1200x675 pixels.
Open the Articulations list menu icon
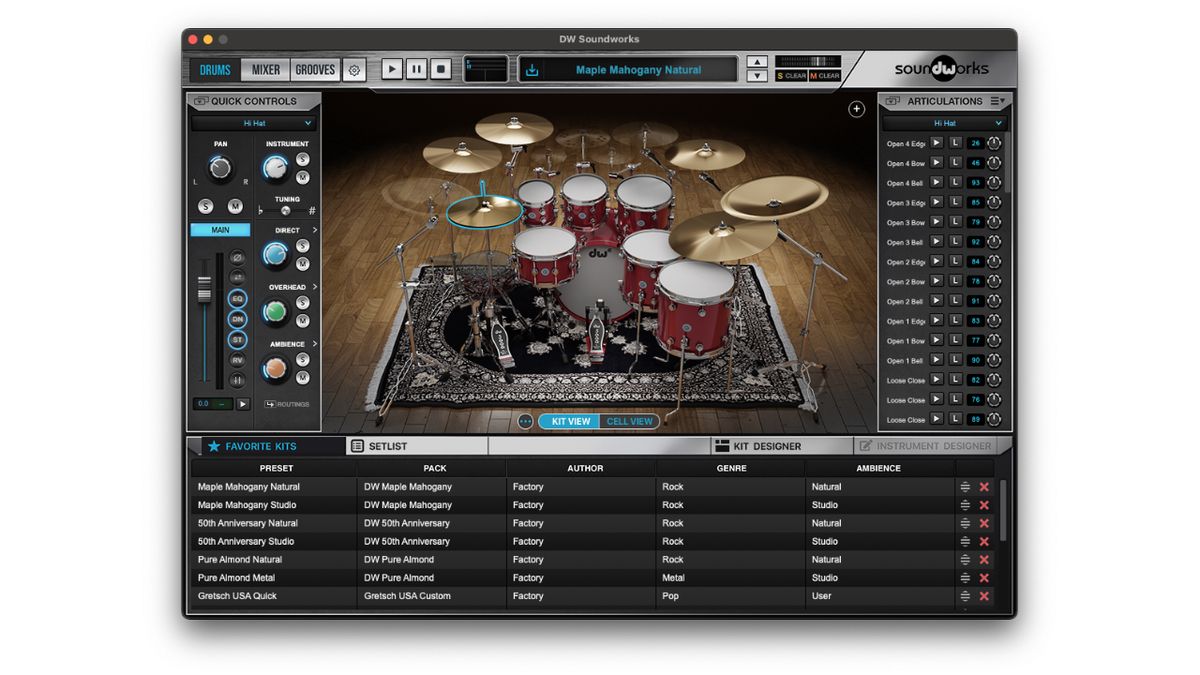pos(996,100)
